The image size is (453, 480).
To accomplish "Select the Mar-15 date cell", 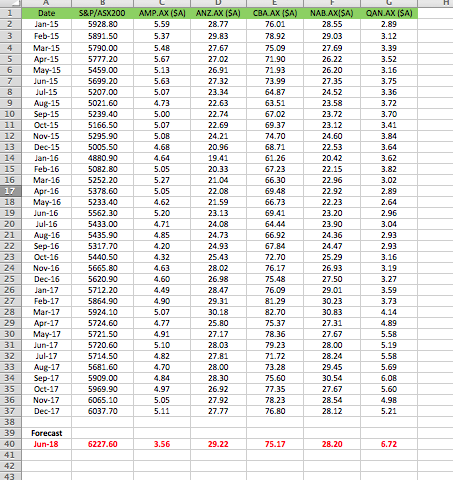I will (46, 48).
